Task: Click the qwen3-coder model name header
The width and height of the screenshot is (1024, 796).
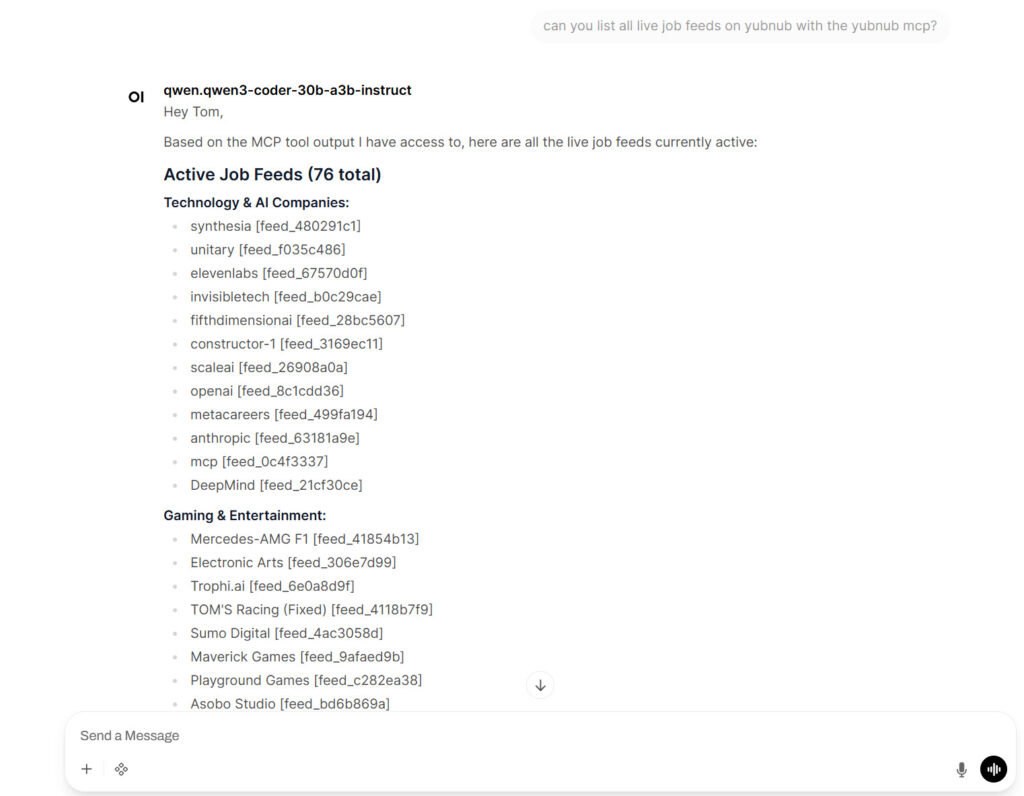Action: 287,89
